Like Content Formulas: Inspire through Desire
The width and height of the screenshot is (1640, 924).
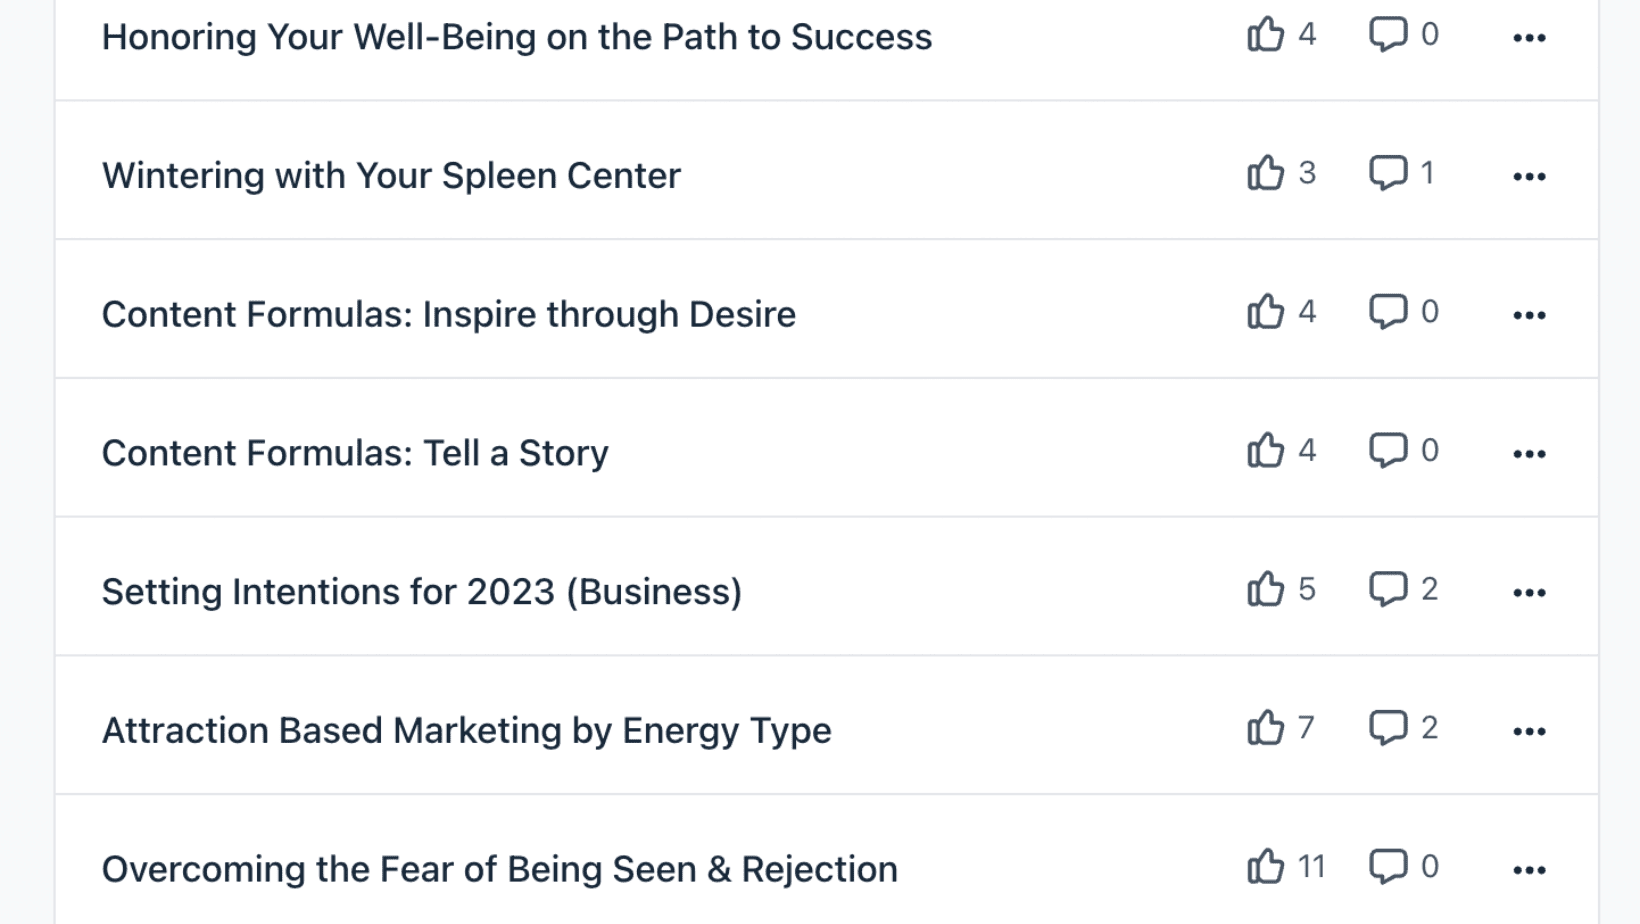pyautogui.click(x=1266, y=312)
